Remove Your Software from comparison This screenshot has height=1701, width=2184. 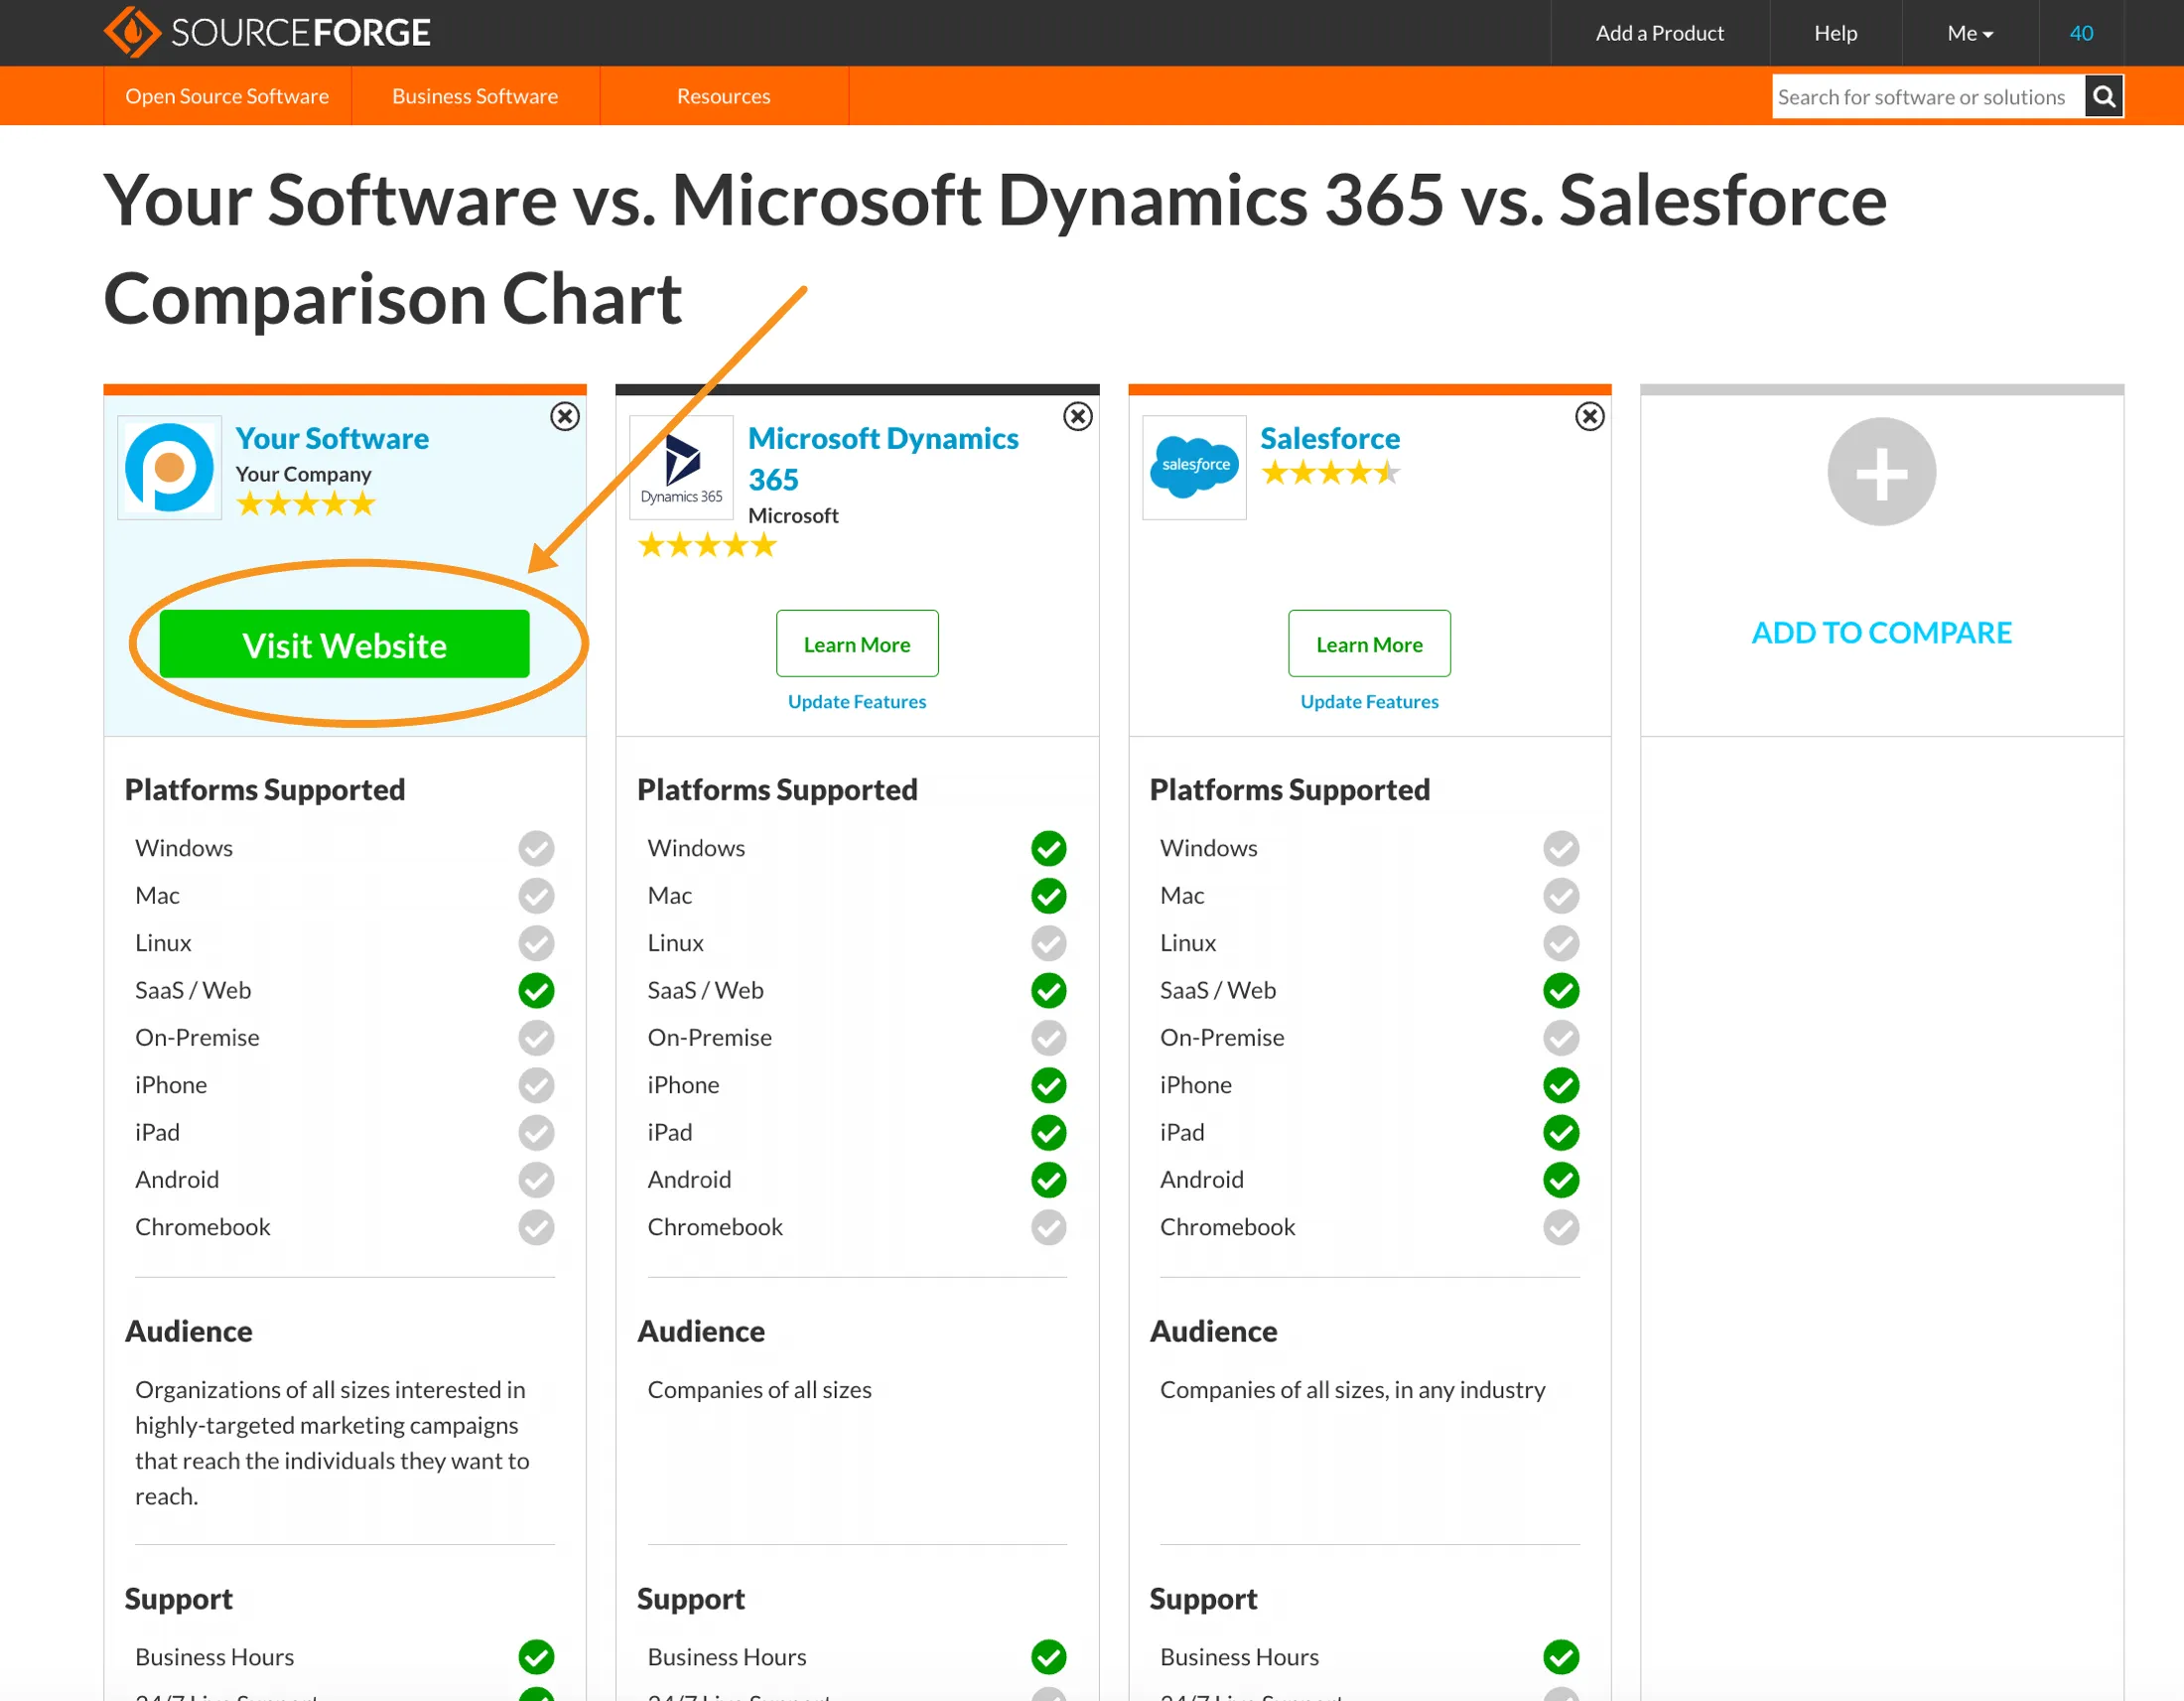coord(565,416)
